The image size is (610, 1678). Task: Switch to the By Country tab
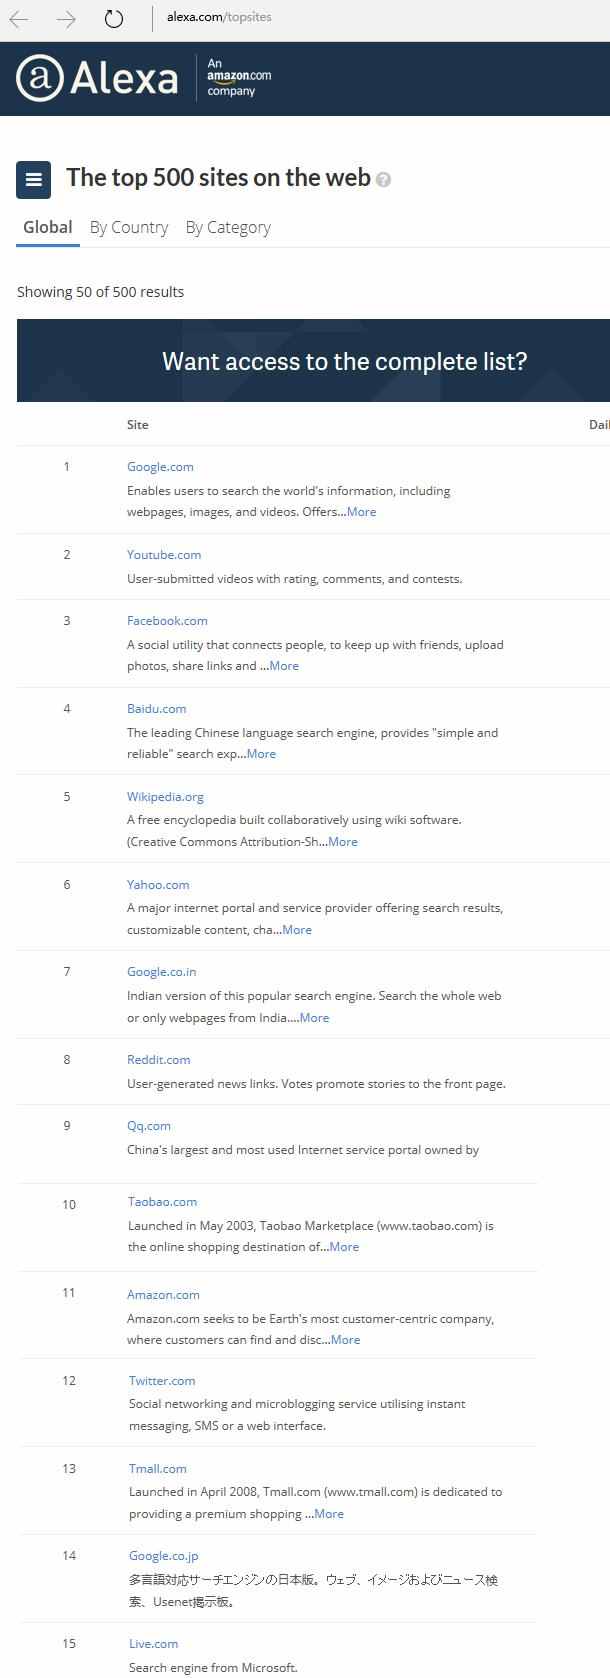(x=129, y=227)
